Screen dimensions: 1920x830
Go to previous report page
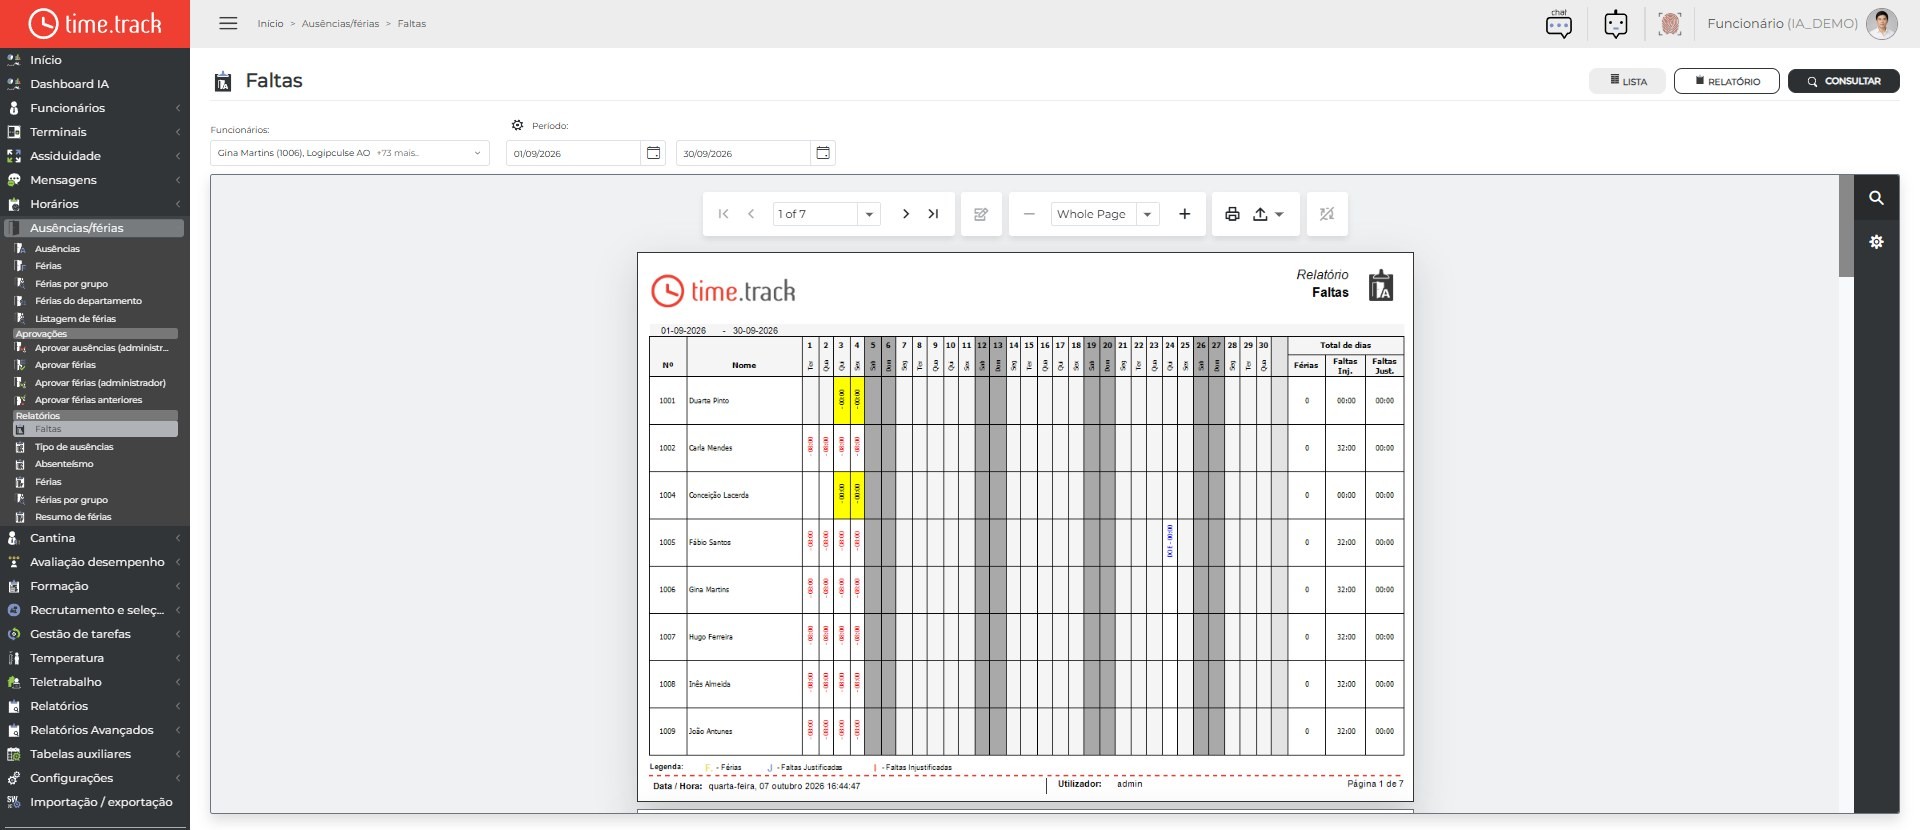point(751,214)
